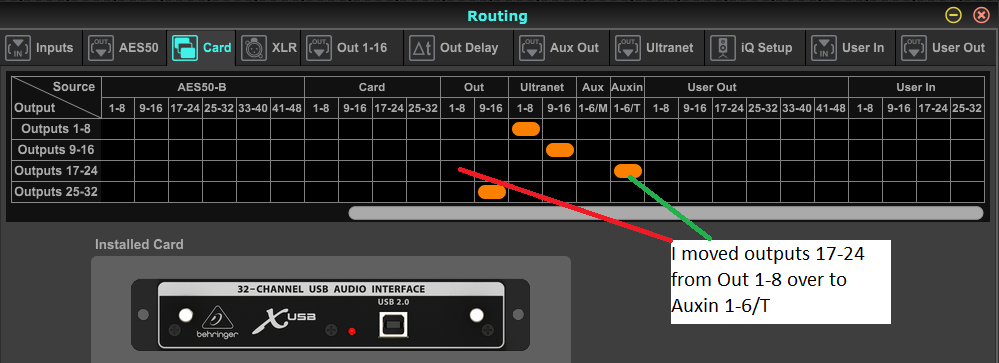This screenshot has height=363, width=999.
Task: Go to the Out 1-16 tab
Action: pyautogui.click(x=352, y=48)
